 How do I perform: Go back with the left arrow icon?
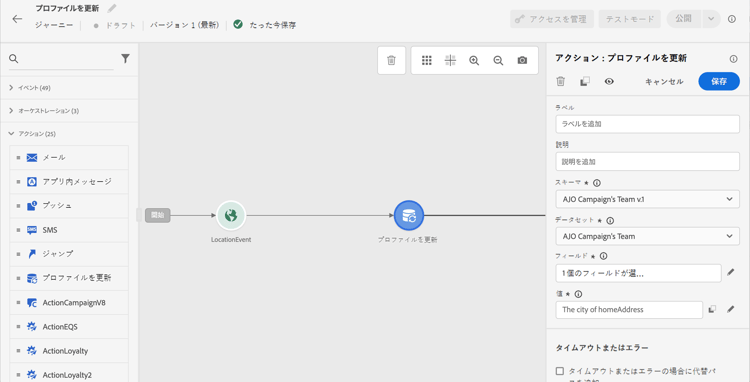pyautogui.click(x=17, y=19)
